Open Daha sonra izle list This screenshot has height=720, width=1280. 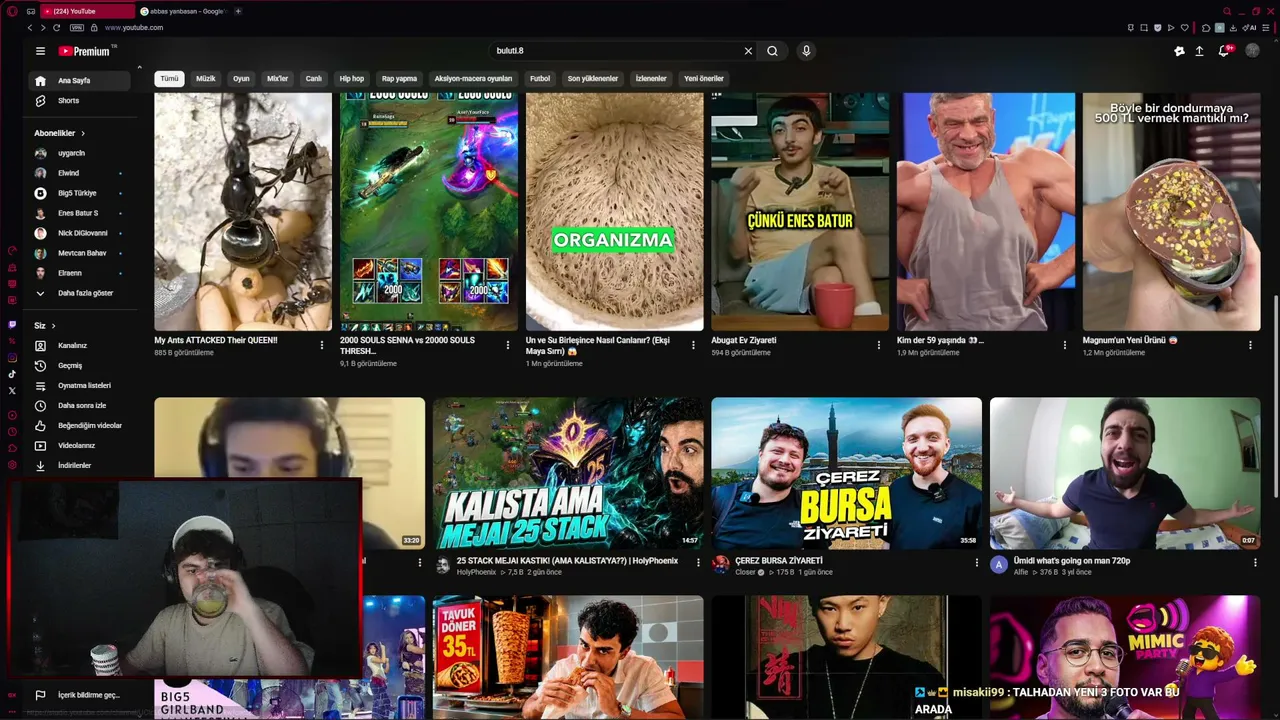pyautogui.click(x=80, y=406)
